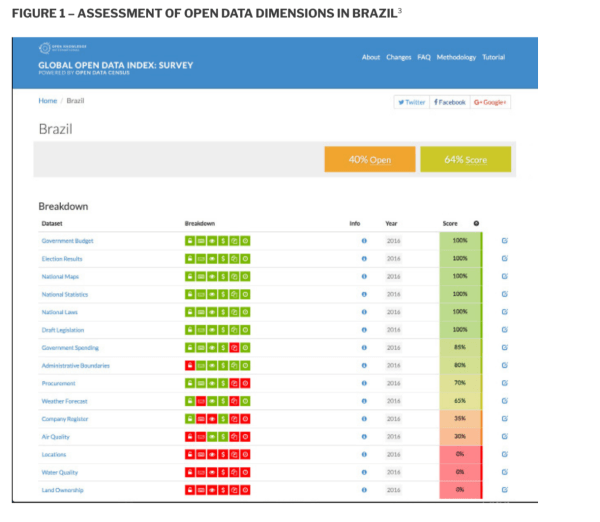Click the info icon for Procurement row
The image size is (600, 522).
click(x=364, y=383)
